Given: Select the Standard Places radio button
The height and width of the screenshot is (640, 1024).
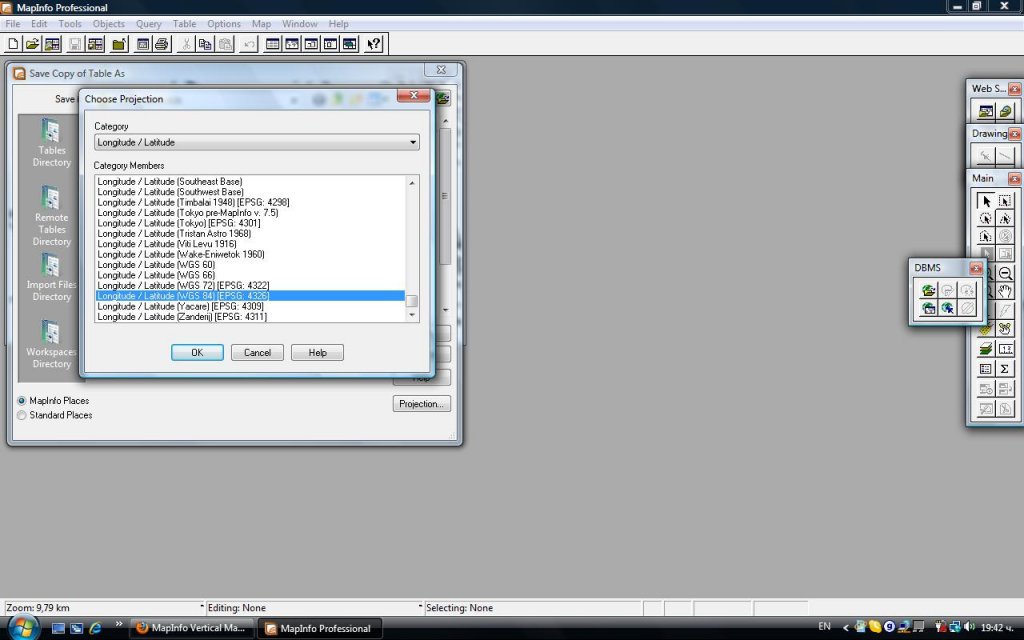Looking at the screenshot, I should pos(22,415).
